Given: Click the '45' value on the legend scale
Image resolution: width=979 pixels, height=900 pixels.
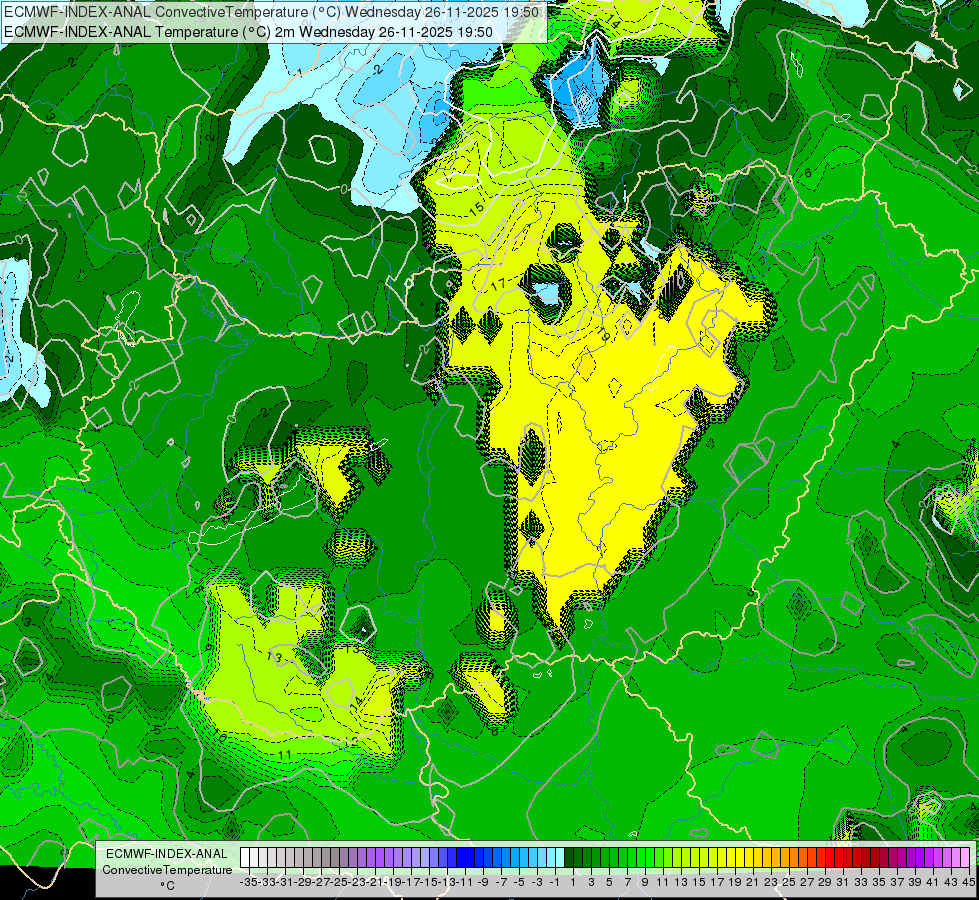Looking at the screenshot, I should 968,882.
